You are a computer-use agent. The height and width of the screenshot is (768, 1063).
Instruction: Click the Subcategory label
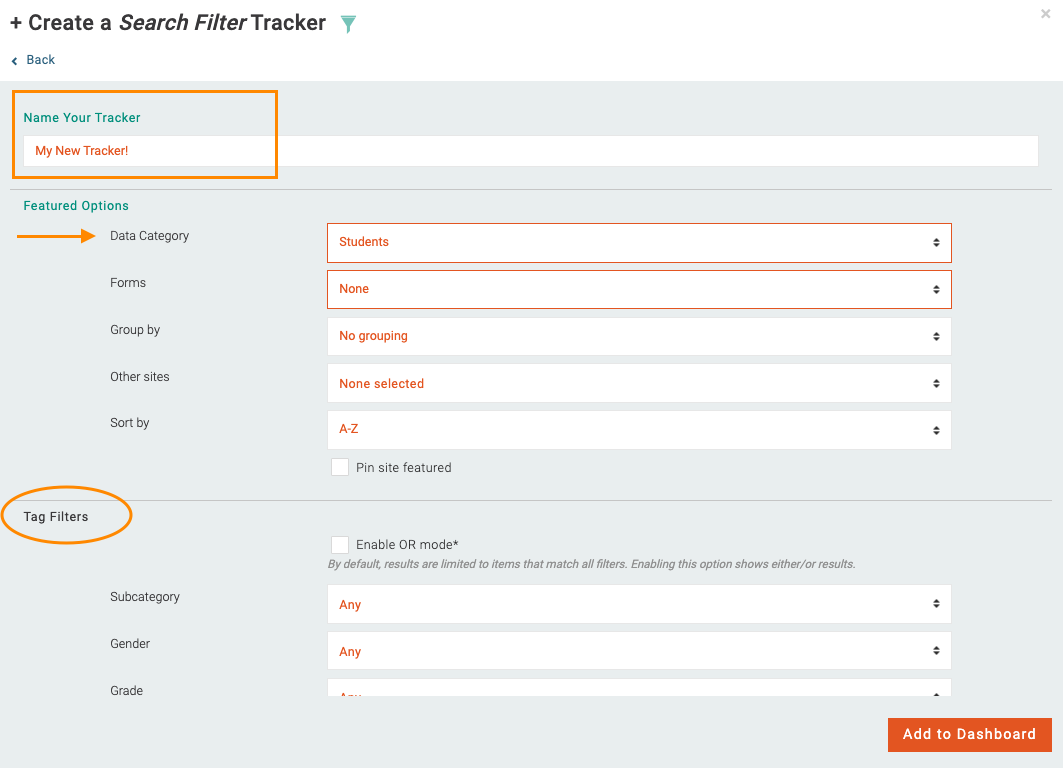(145, 597)
